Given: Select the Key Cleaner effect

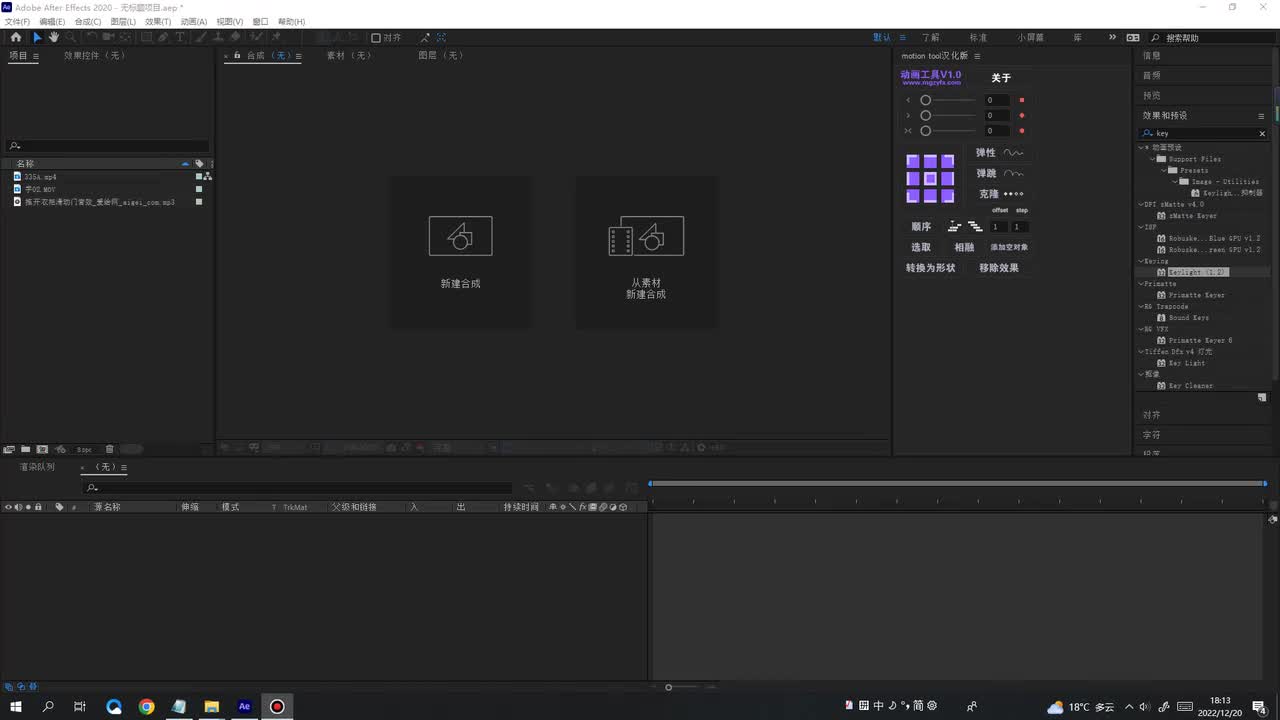Looking at the screenshot, I should [1191, 386].
